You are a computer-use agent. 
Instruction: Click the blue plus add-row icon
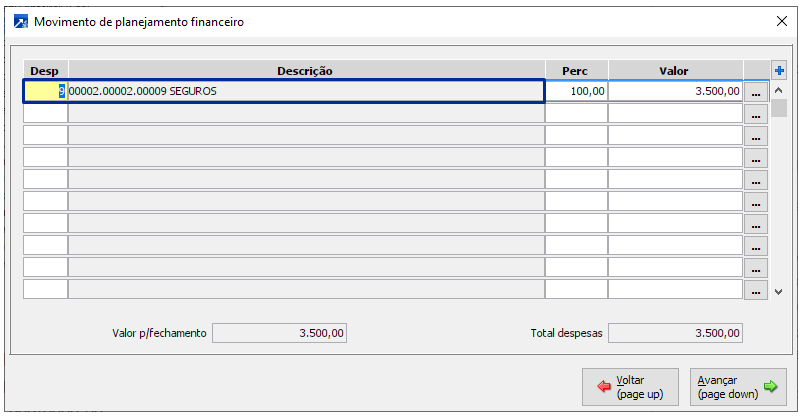click(x=780, y=70)
